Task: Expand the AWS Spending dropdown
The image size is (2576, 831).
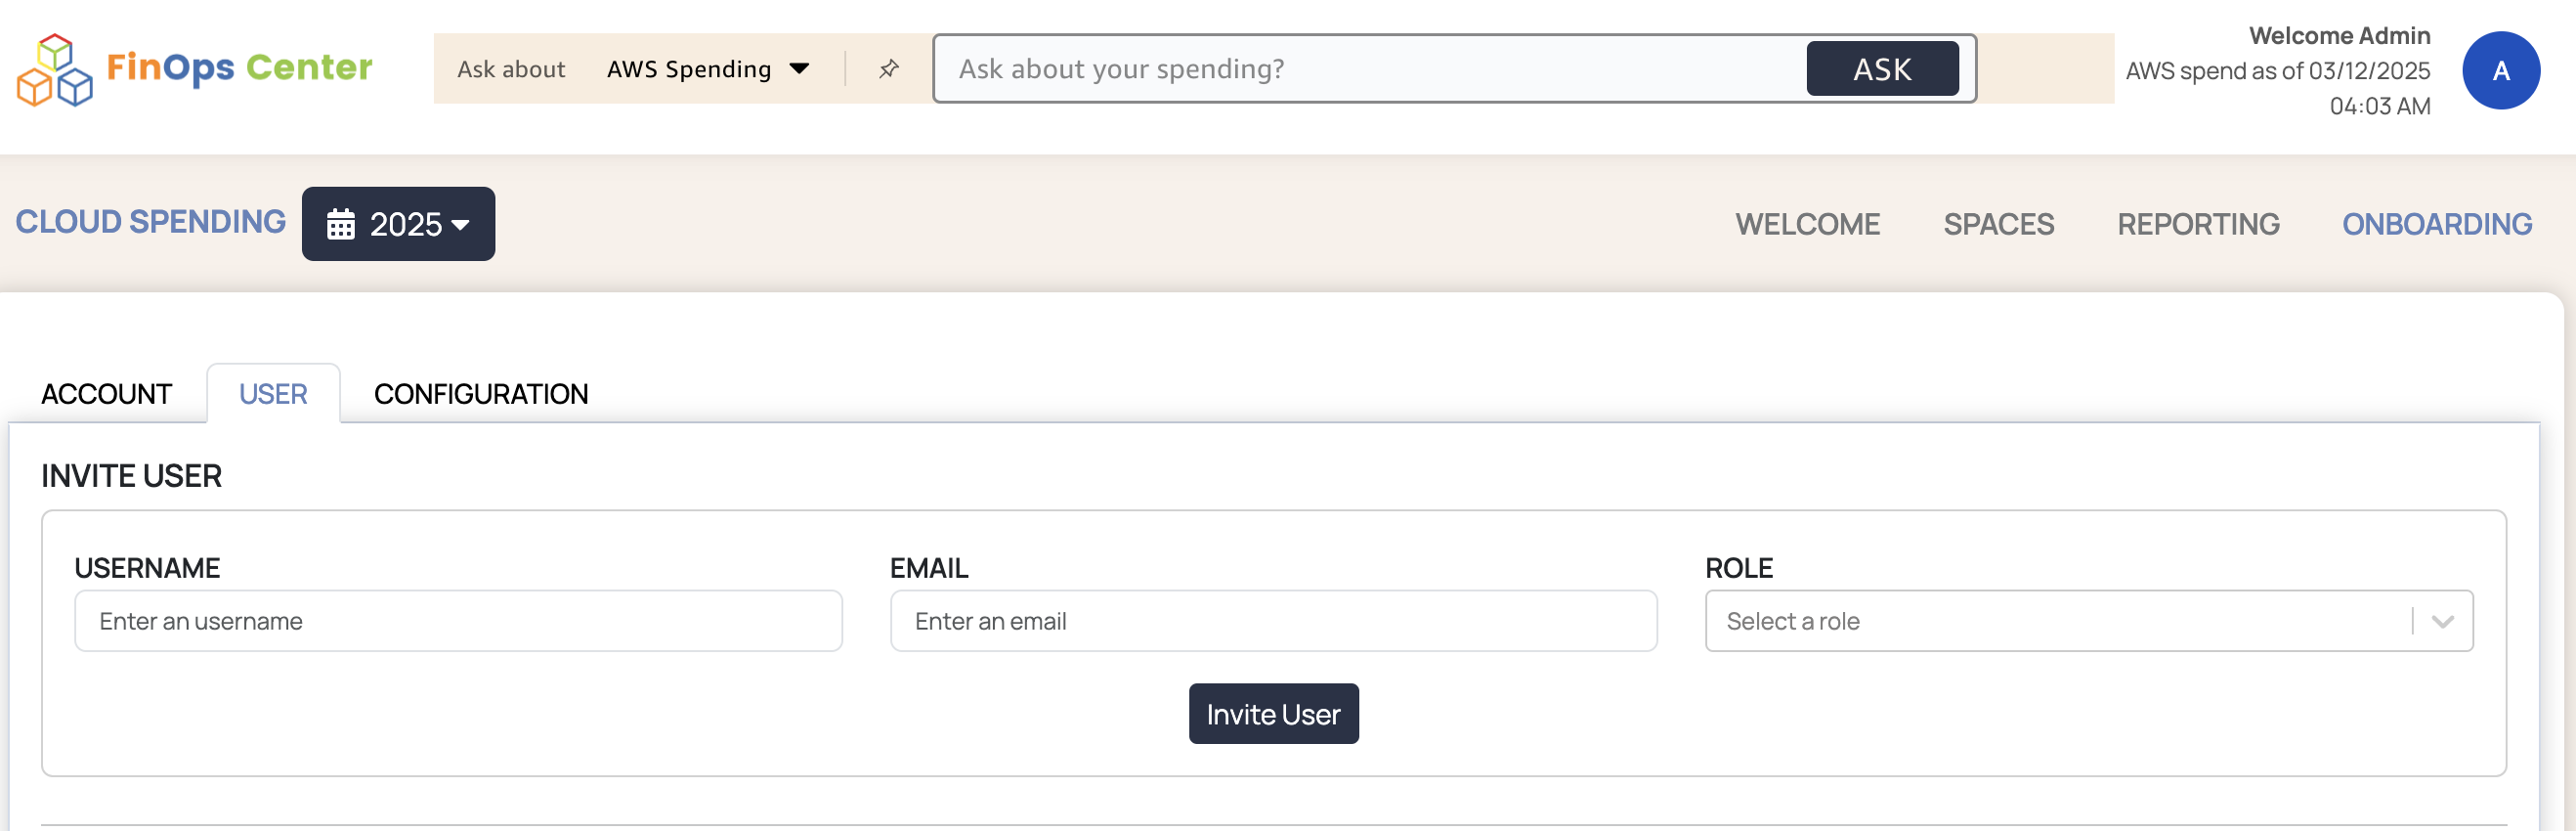Action: [707, 69]
